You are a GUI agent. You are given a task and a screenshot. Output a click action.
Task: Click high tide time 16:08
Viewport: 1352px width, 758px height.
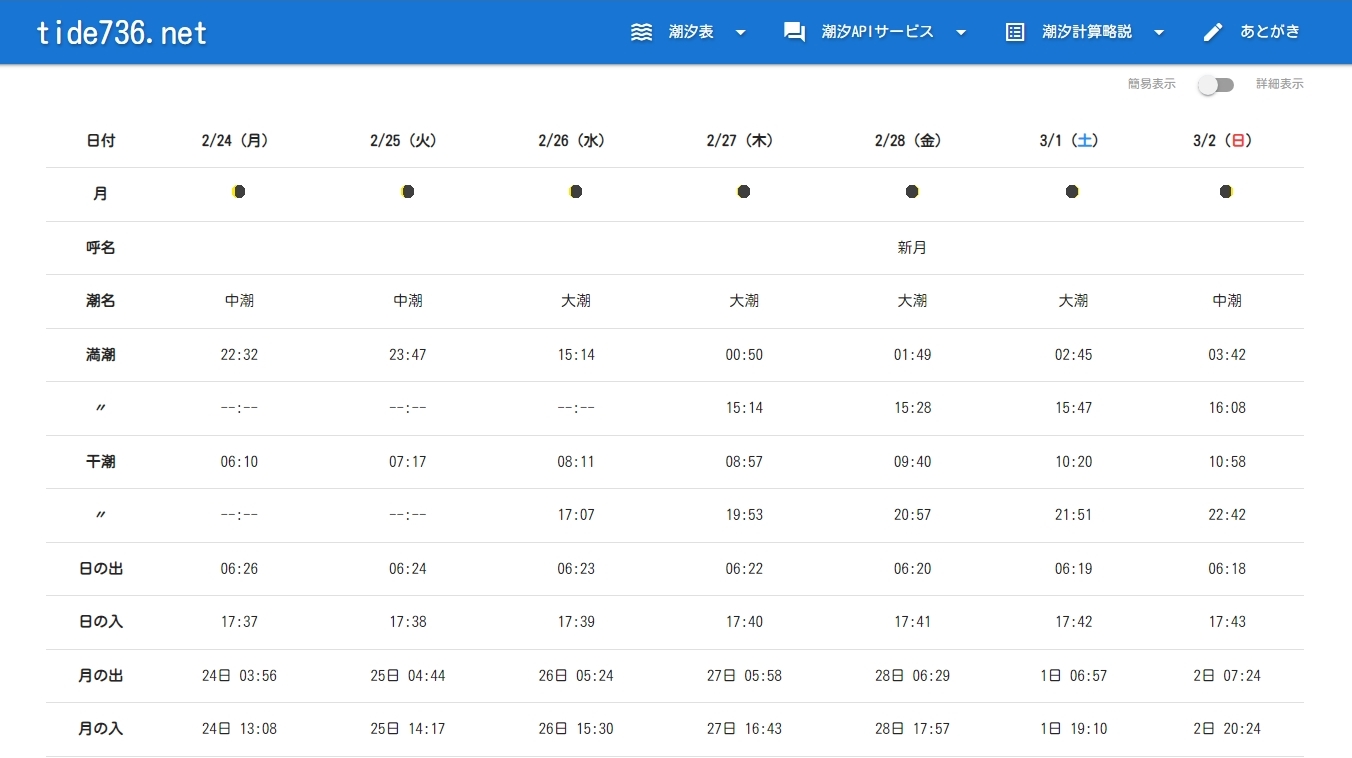click(x=1227, y=408)
